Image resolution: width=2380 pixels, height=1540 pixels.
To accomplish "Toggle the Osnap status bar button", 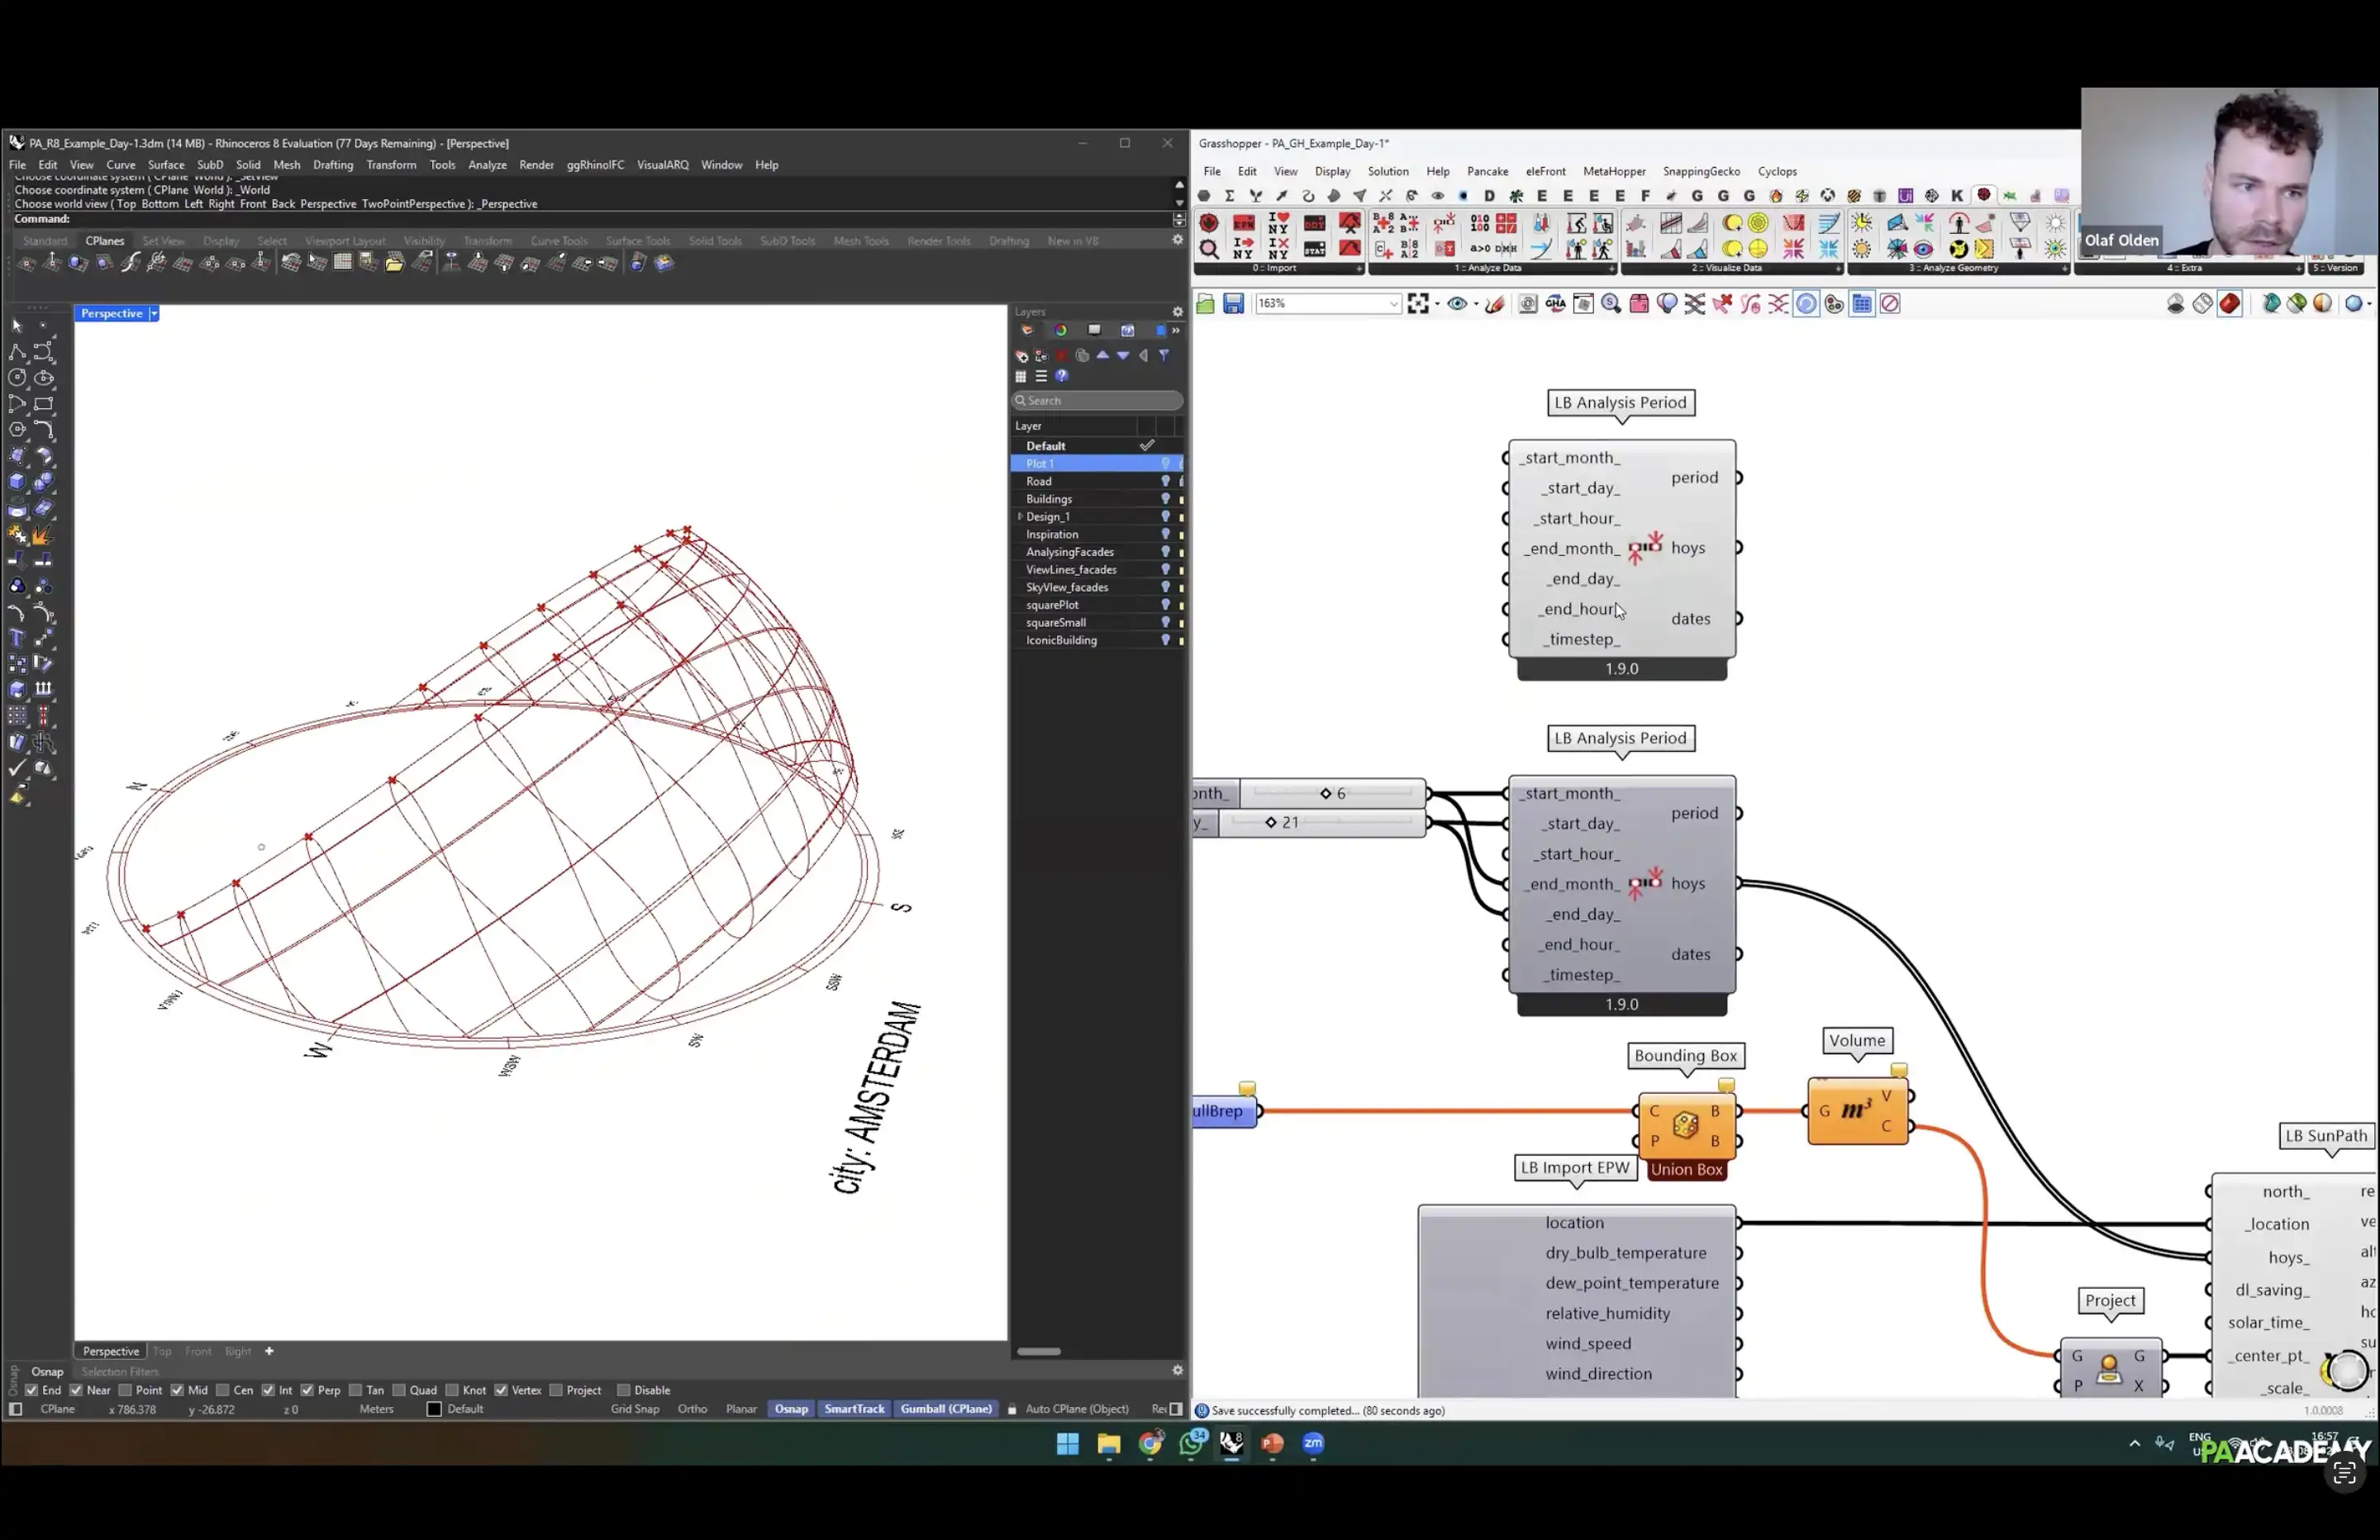I will (x=791, y=1410).
